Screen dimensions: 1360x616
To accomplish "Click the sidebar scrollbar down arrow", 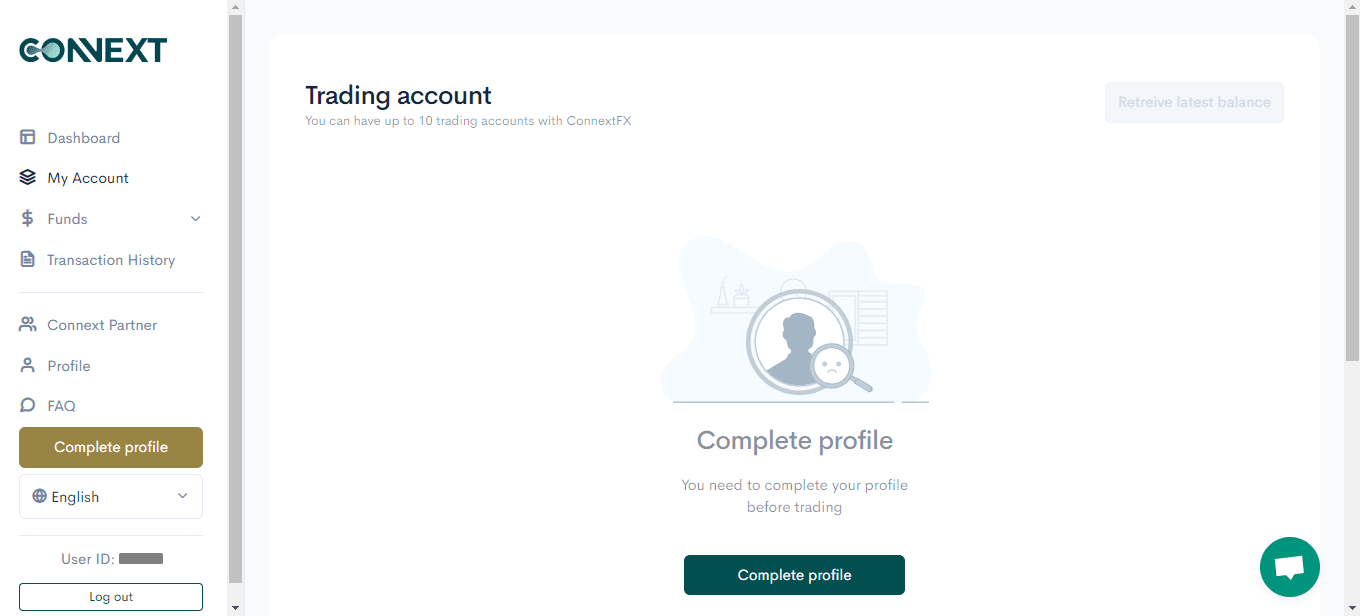I will [236, 607].
